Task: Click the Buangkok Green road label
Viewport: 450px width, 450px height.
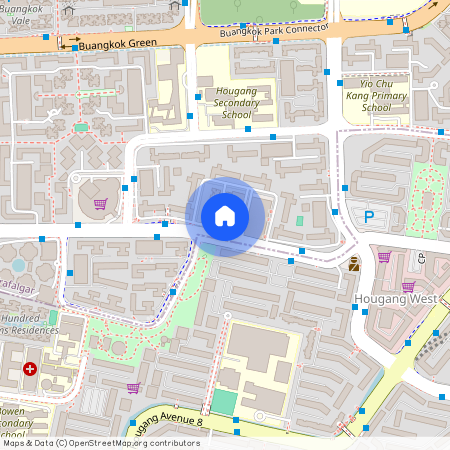Action: [118, 44]
